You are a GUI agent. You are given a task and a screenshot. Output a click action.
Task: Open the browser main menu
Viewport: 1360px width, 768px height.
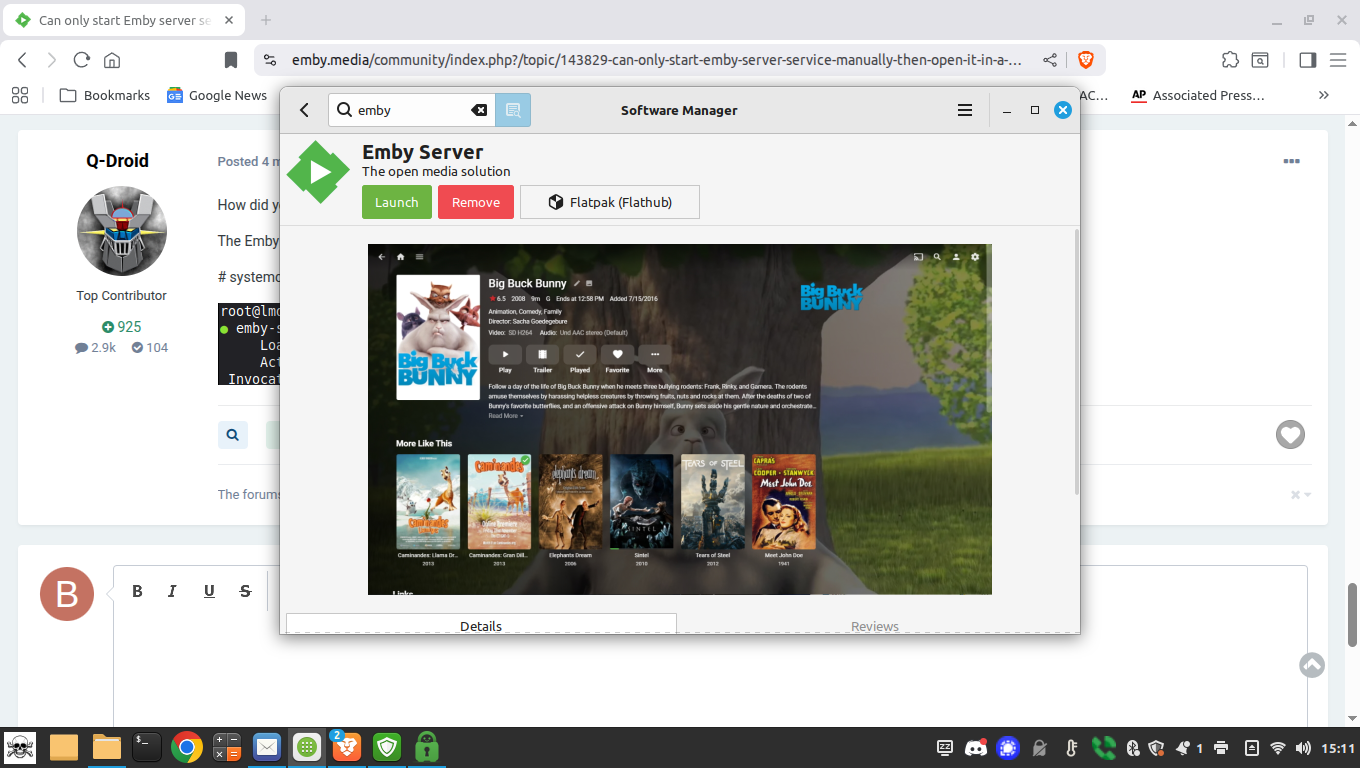point(1338,60)
